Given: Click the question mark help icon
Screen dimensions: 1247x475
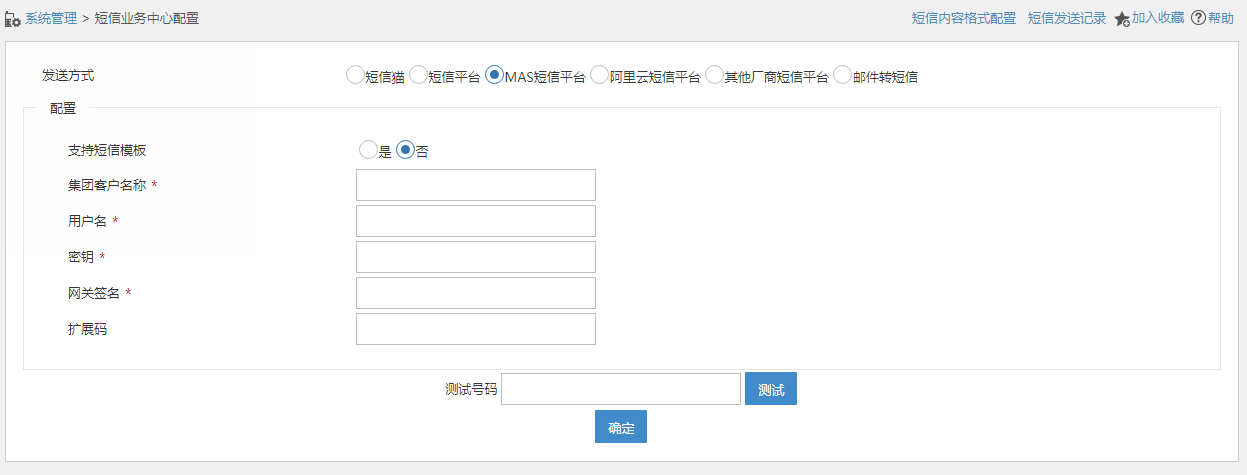Looking at the screenshot, I should pos(1198,18).
